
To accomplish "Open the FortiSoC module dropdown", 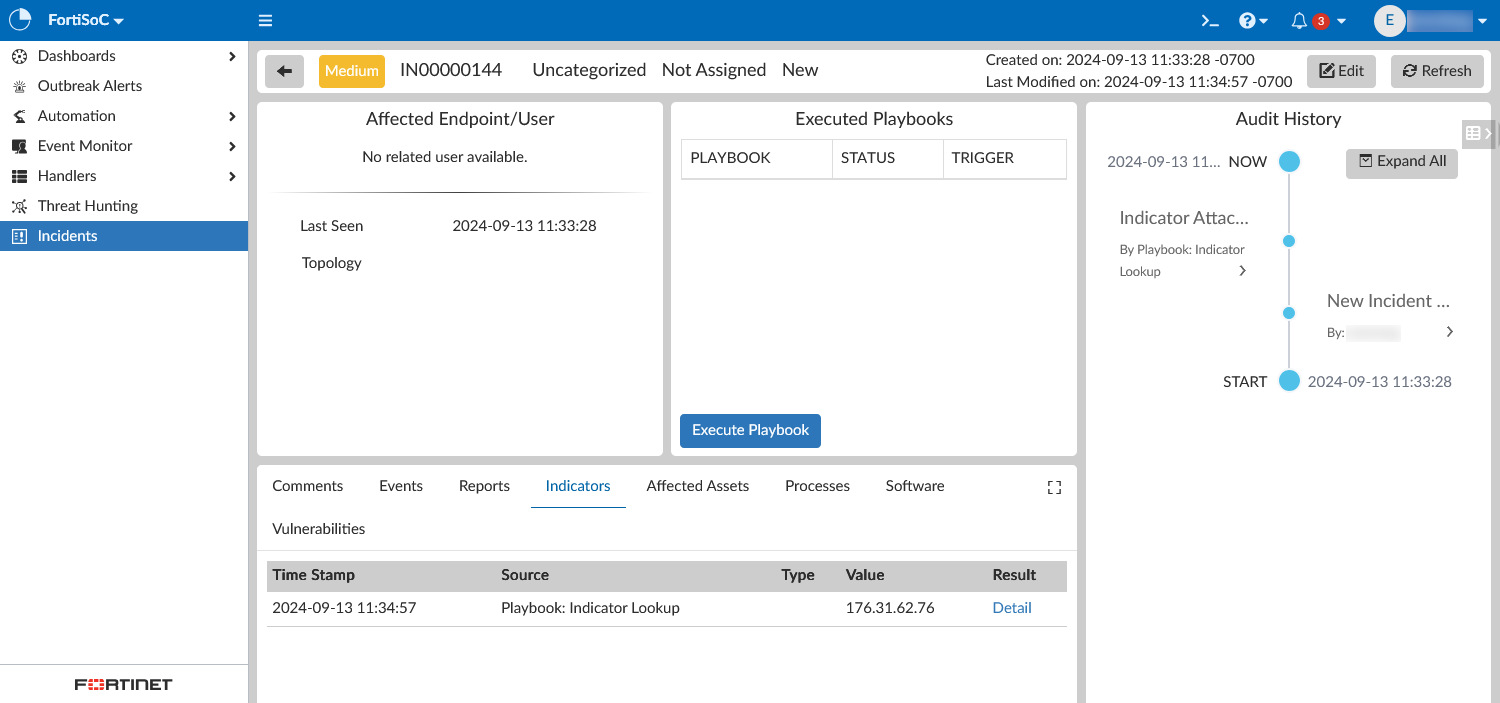I will [x=85, y=21].
